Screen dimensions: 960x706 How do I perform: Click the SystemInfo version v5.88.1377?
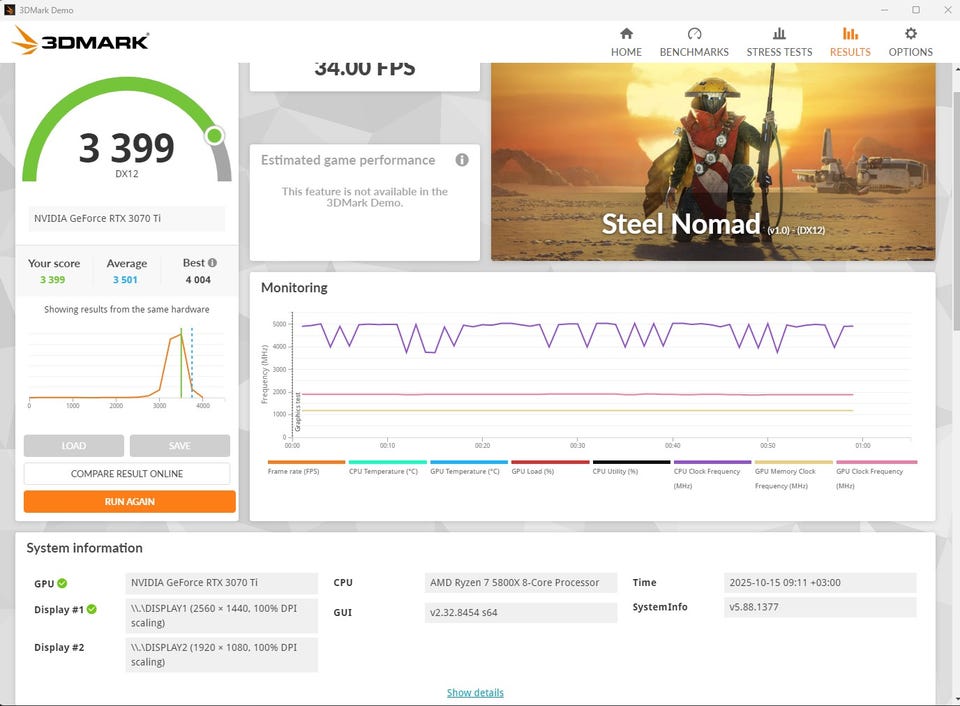(x=820, y=607)
